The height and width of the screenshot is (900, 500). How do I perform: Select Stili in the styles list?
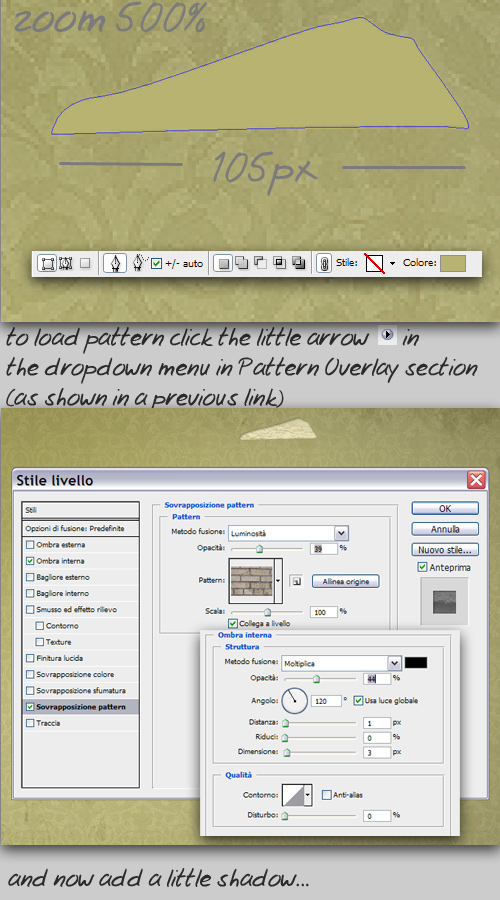pyautogui.click(x=80, y=510)
